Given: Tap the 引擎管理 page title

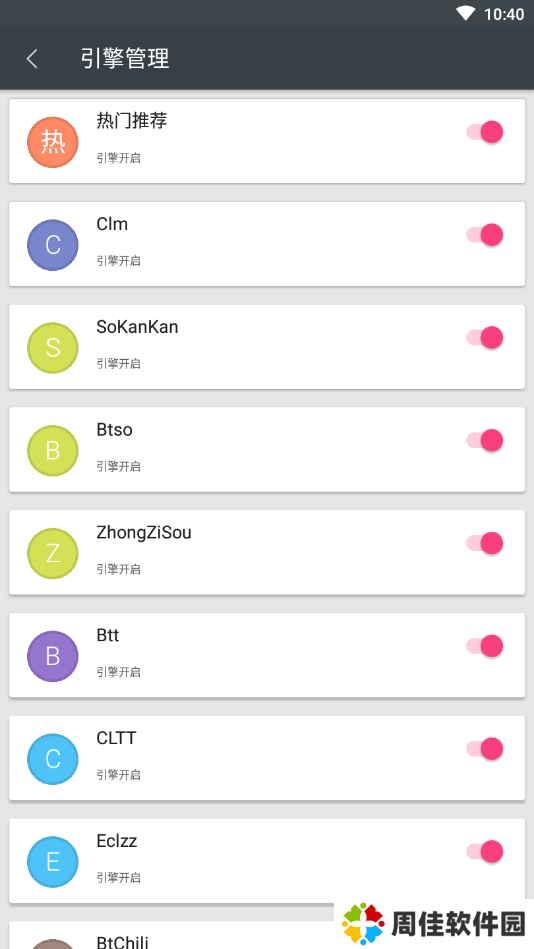Looking at the screenshot, I should pos(125,59).
